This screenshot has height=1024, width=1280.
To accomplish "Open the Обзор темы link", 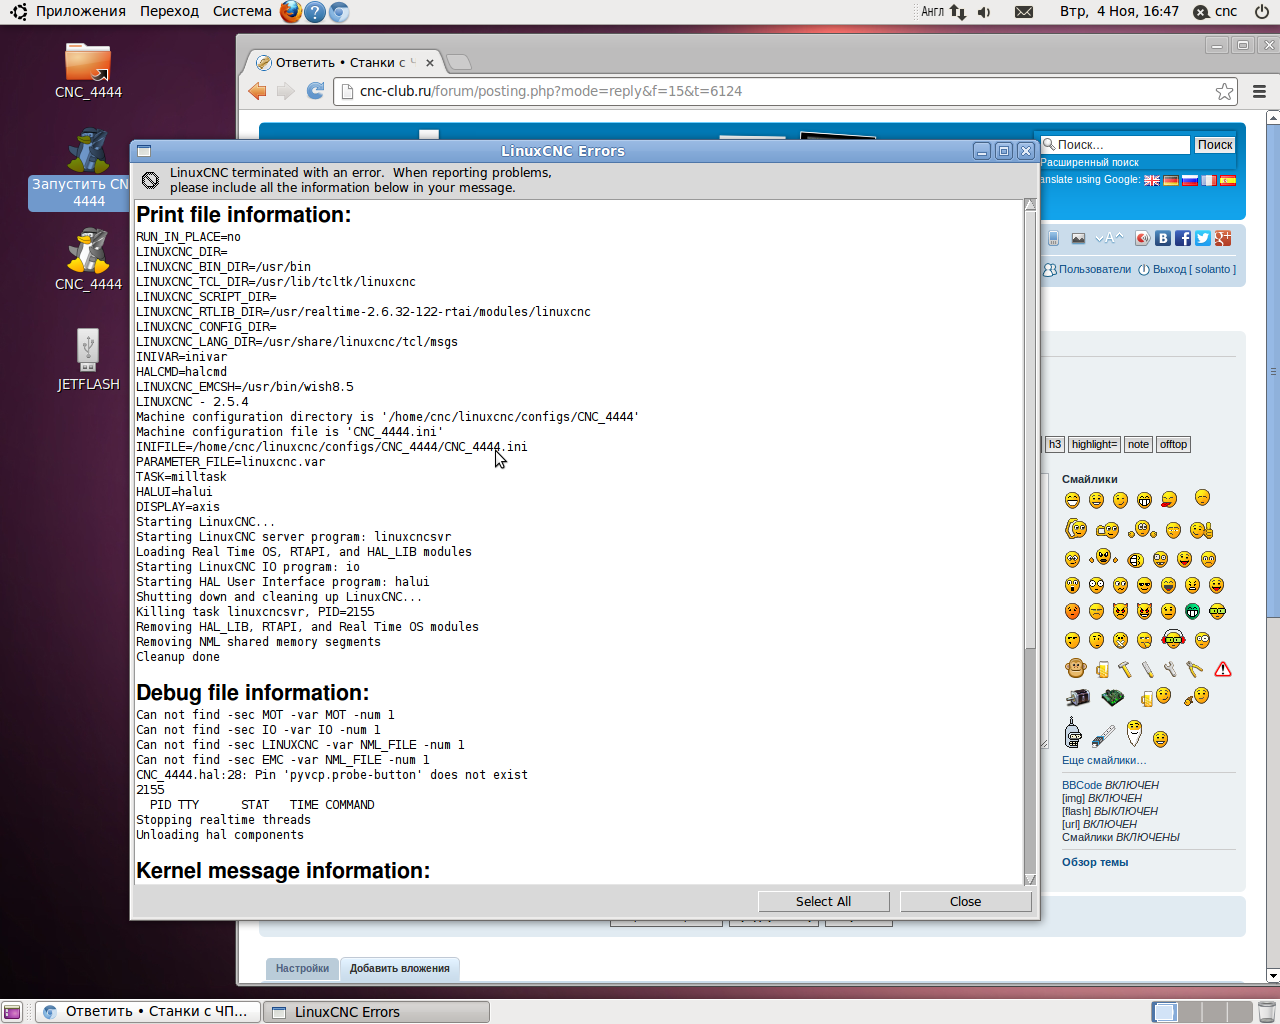I will [x=1095, y=862].
